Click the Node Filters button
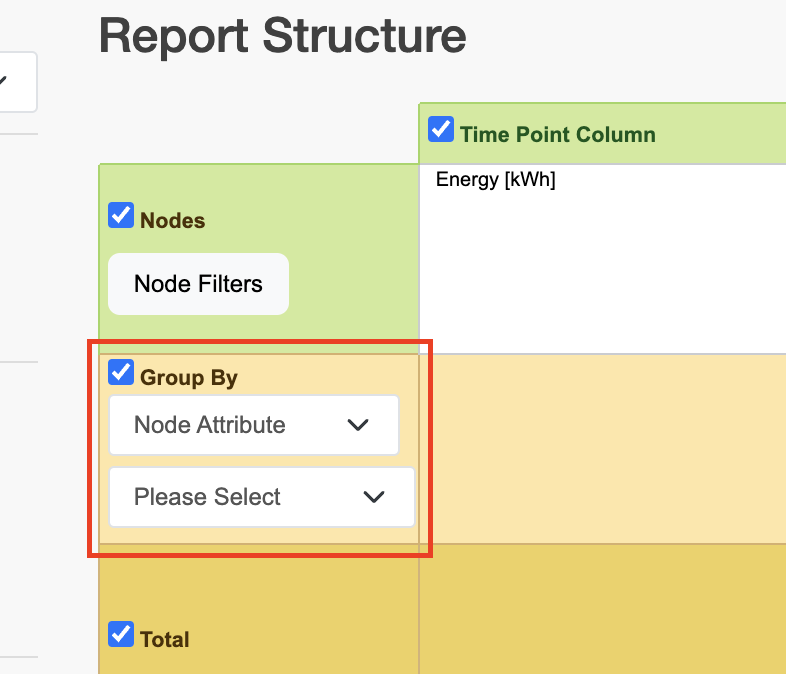The image size is (786, 674). [x=198, y=284]
